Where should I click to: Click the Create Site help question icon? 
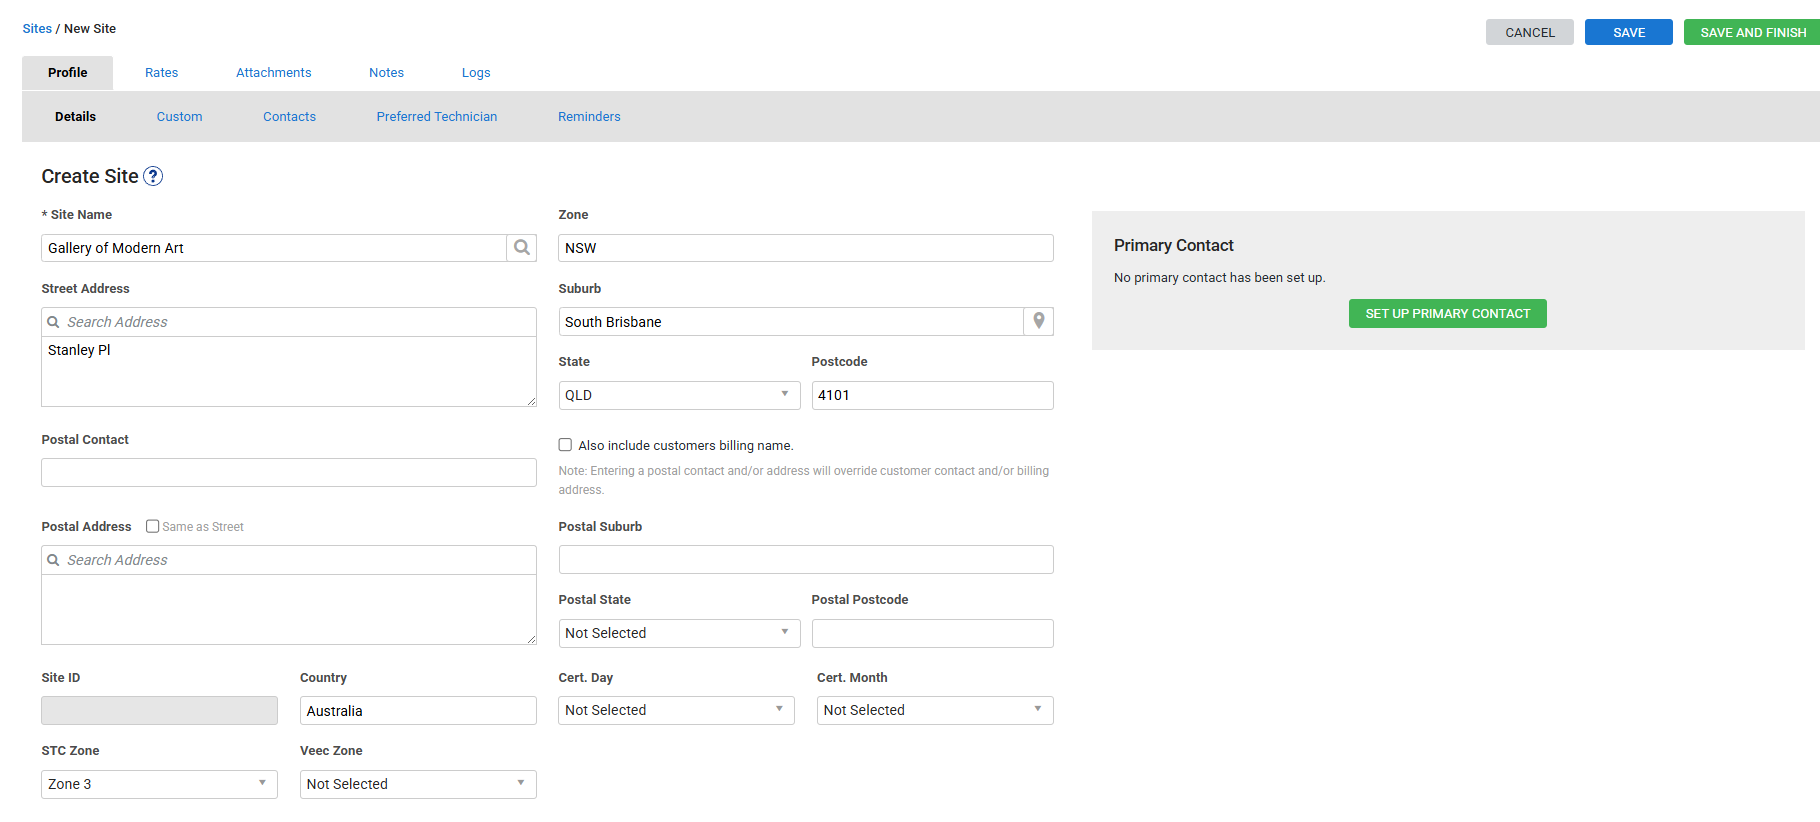(x=153, y=177)
